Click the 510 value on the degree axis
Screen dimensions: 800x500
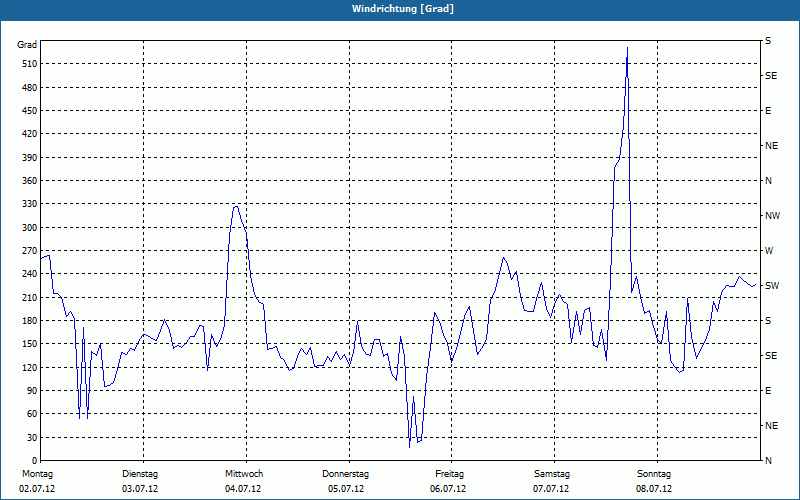31,64
